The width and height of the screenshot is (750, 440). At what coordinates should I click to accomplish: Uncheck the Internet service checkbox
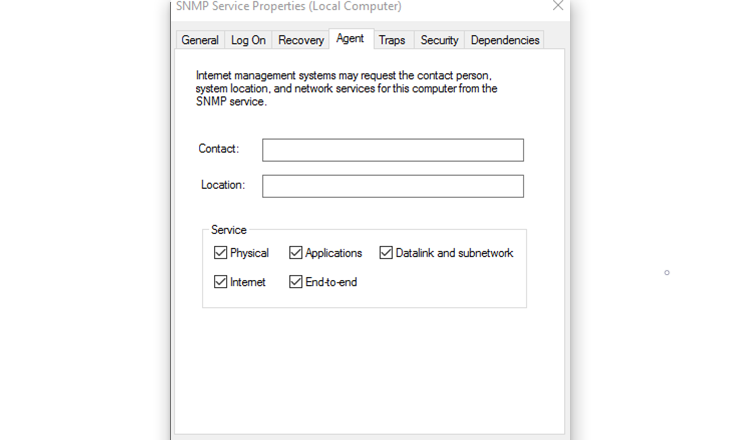click(x=221, y=282)
